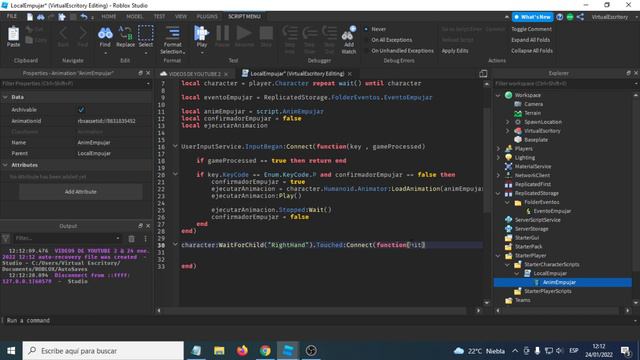The image size is (640, 360).
Task: Open the VIDEOS DE YOUTUBE 2 document tab
Action: pos(194,74)
